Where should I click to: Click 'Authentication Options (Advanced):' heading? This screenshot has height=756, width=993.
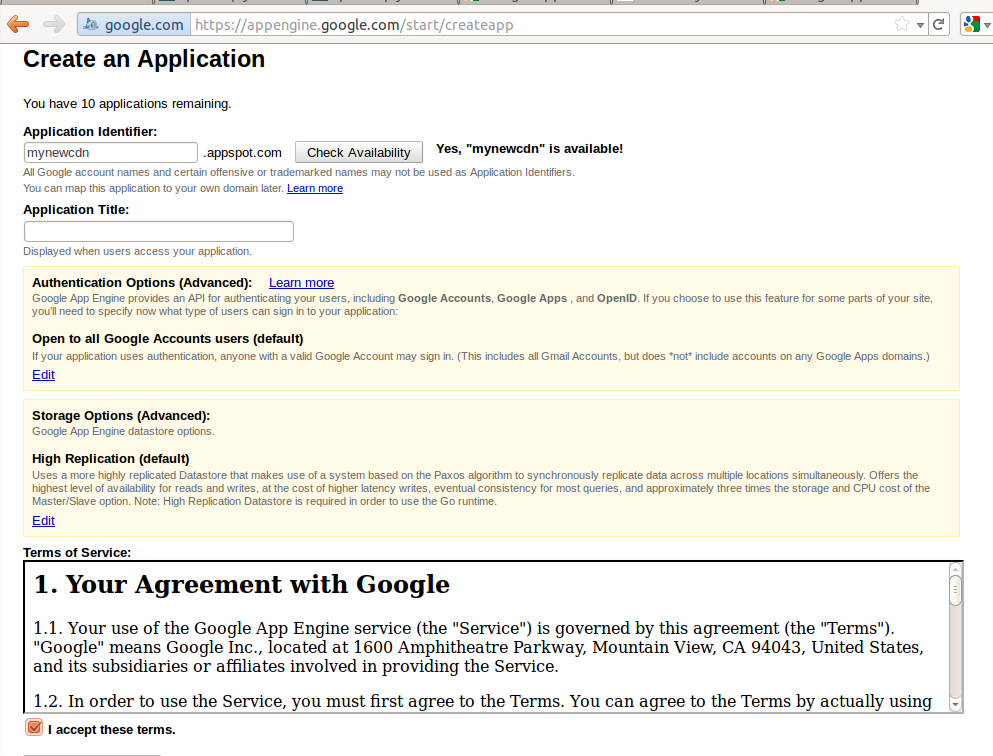click(x=142, y=282)
